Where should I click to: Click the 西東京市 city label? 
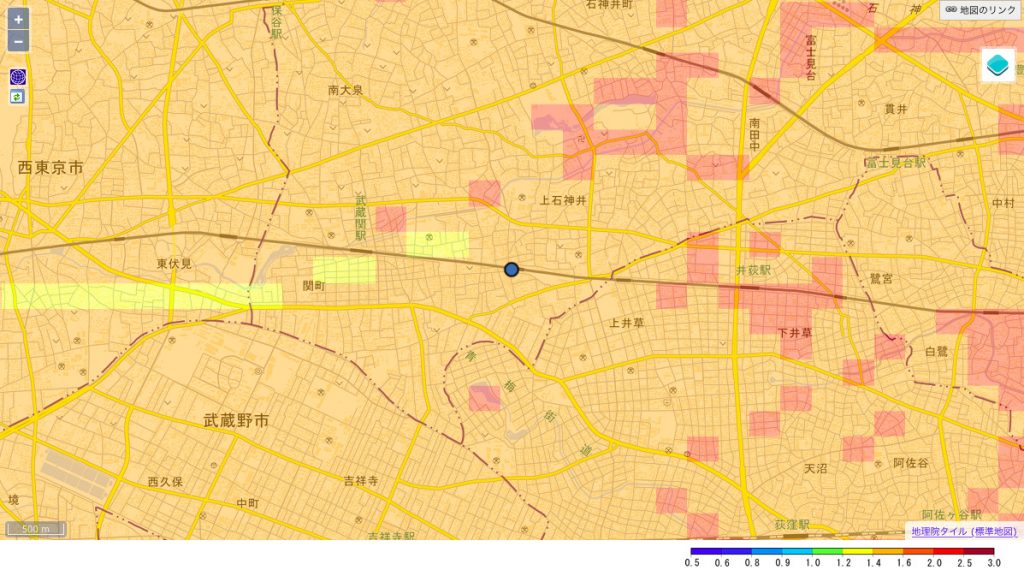point(51,168)
